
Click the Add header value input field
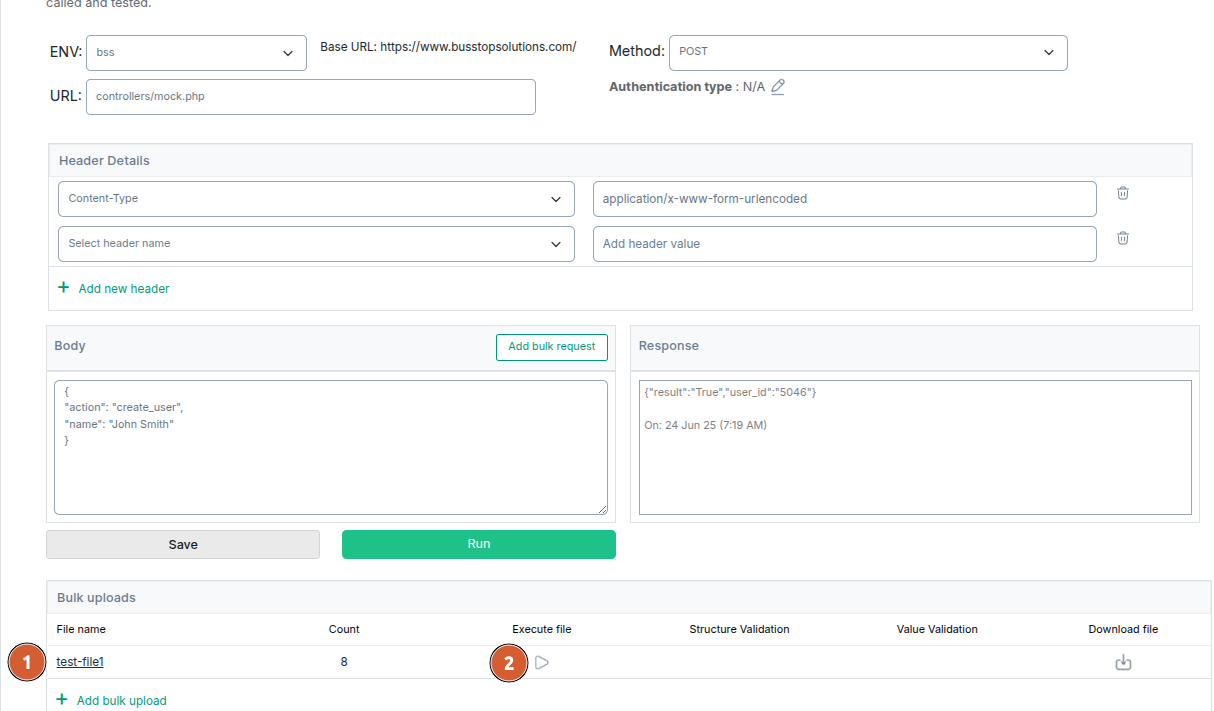[x=844, y=244]
